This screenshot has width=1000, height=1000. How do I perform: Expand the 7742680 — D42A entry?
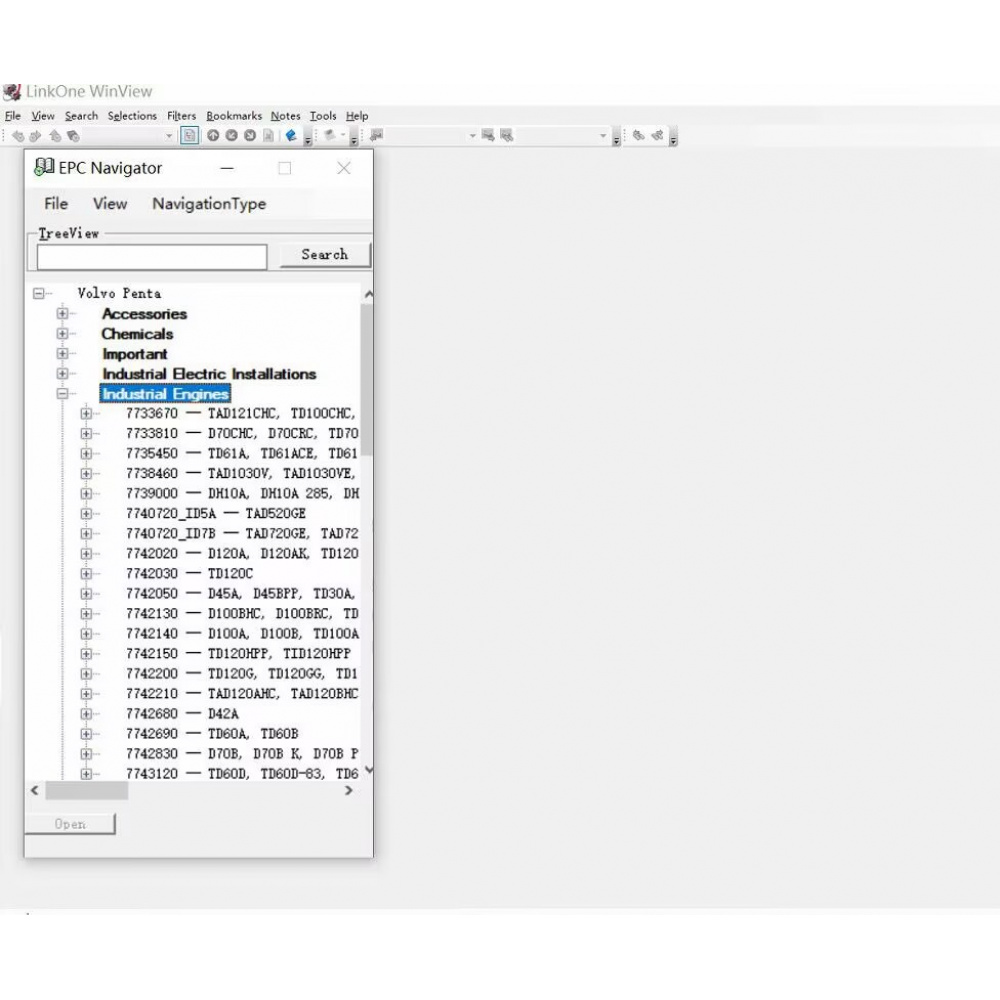(x=86, y=714)
